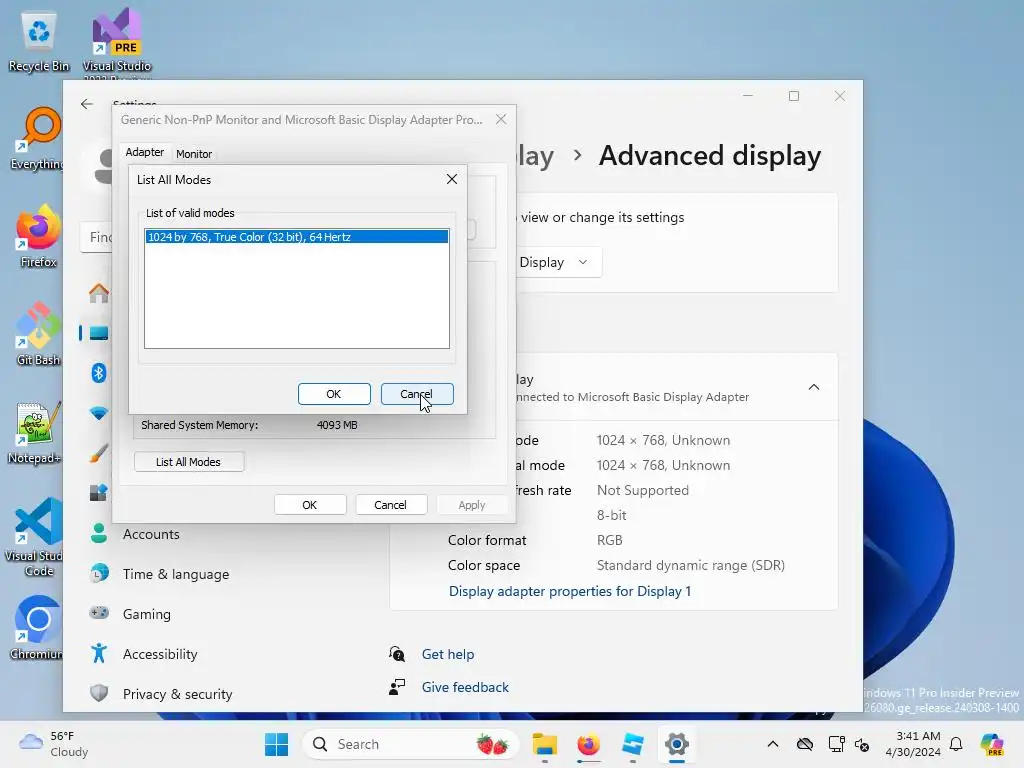Image resolution: width=1024 pixels, height=768 pixels.
Task: Click the muted volume tray icon
Action: [x=862, y=744]
